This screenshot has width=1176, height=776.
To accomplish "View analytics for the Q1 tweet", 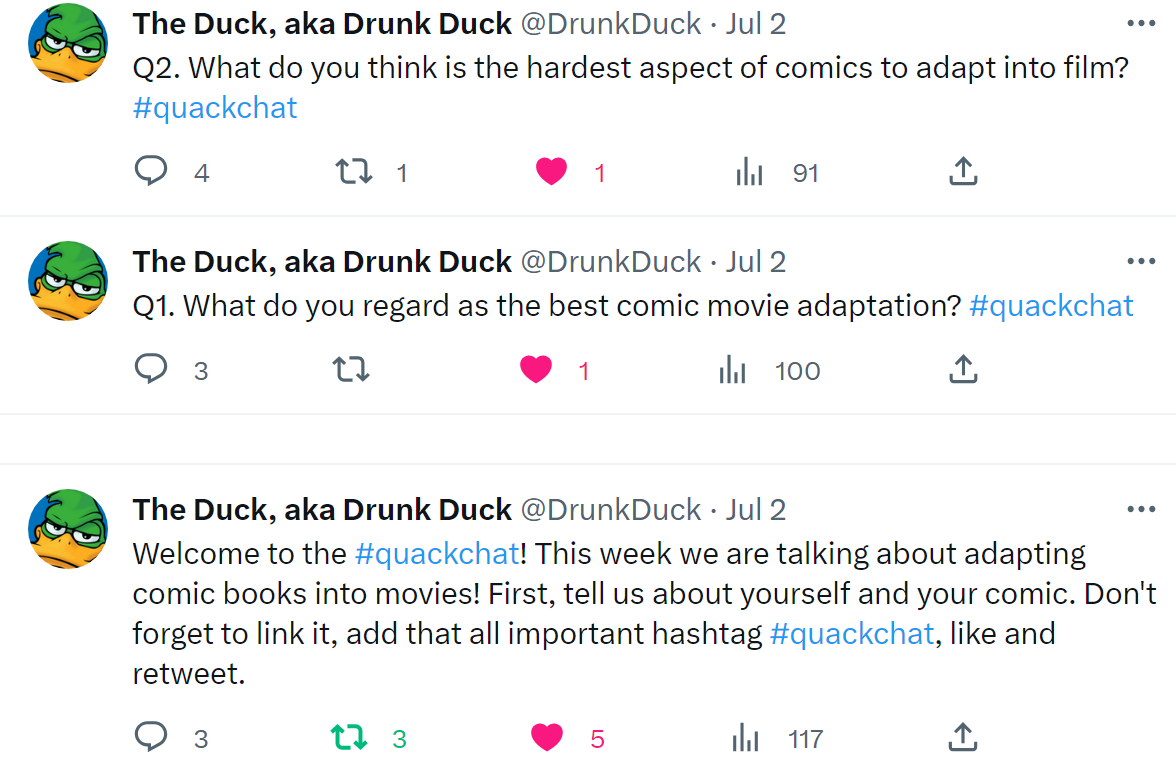I will point(733,370).
